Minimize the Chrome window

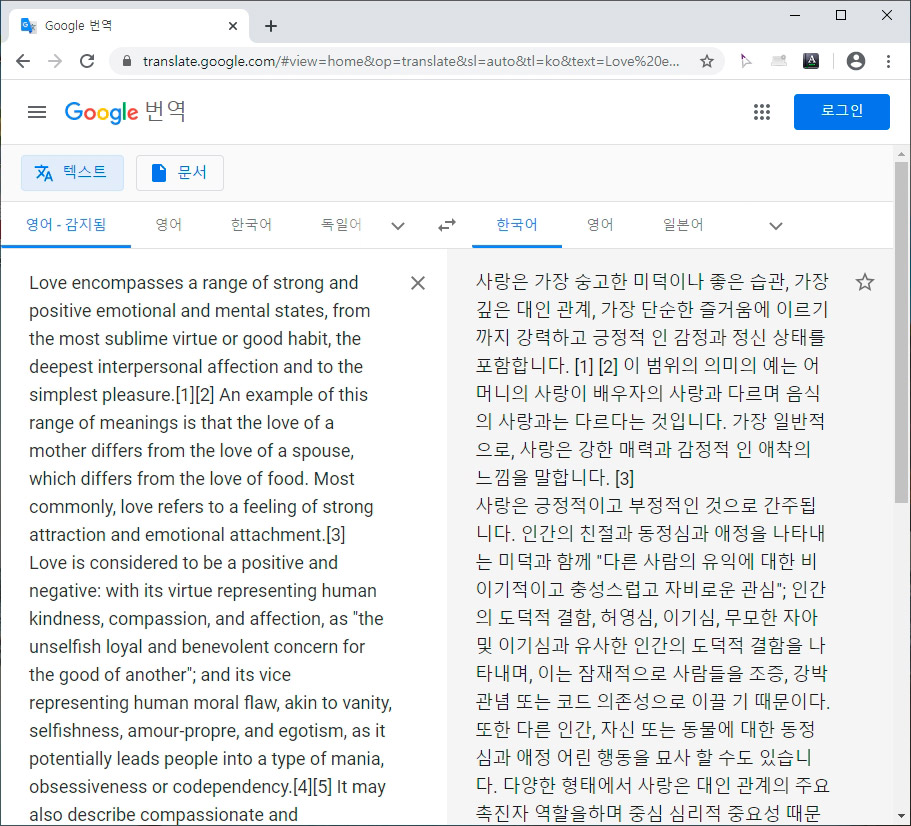pos(795,15)
